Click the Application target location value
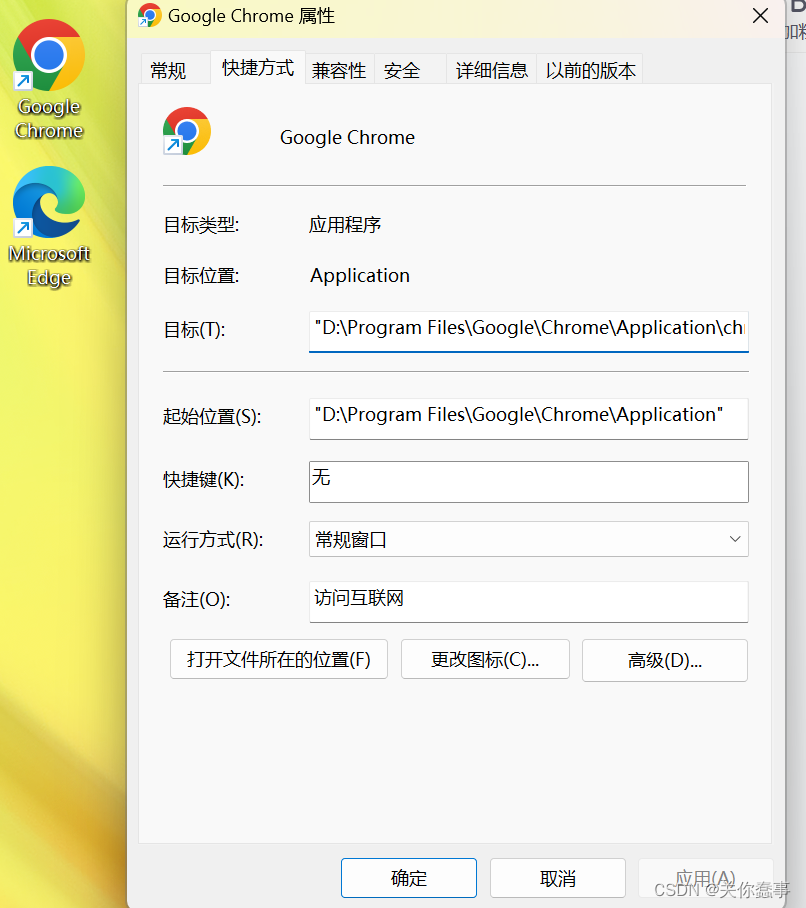The width and height of the screenshot is (806, 908). [360, 276]
